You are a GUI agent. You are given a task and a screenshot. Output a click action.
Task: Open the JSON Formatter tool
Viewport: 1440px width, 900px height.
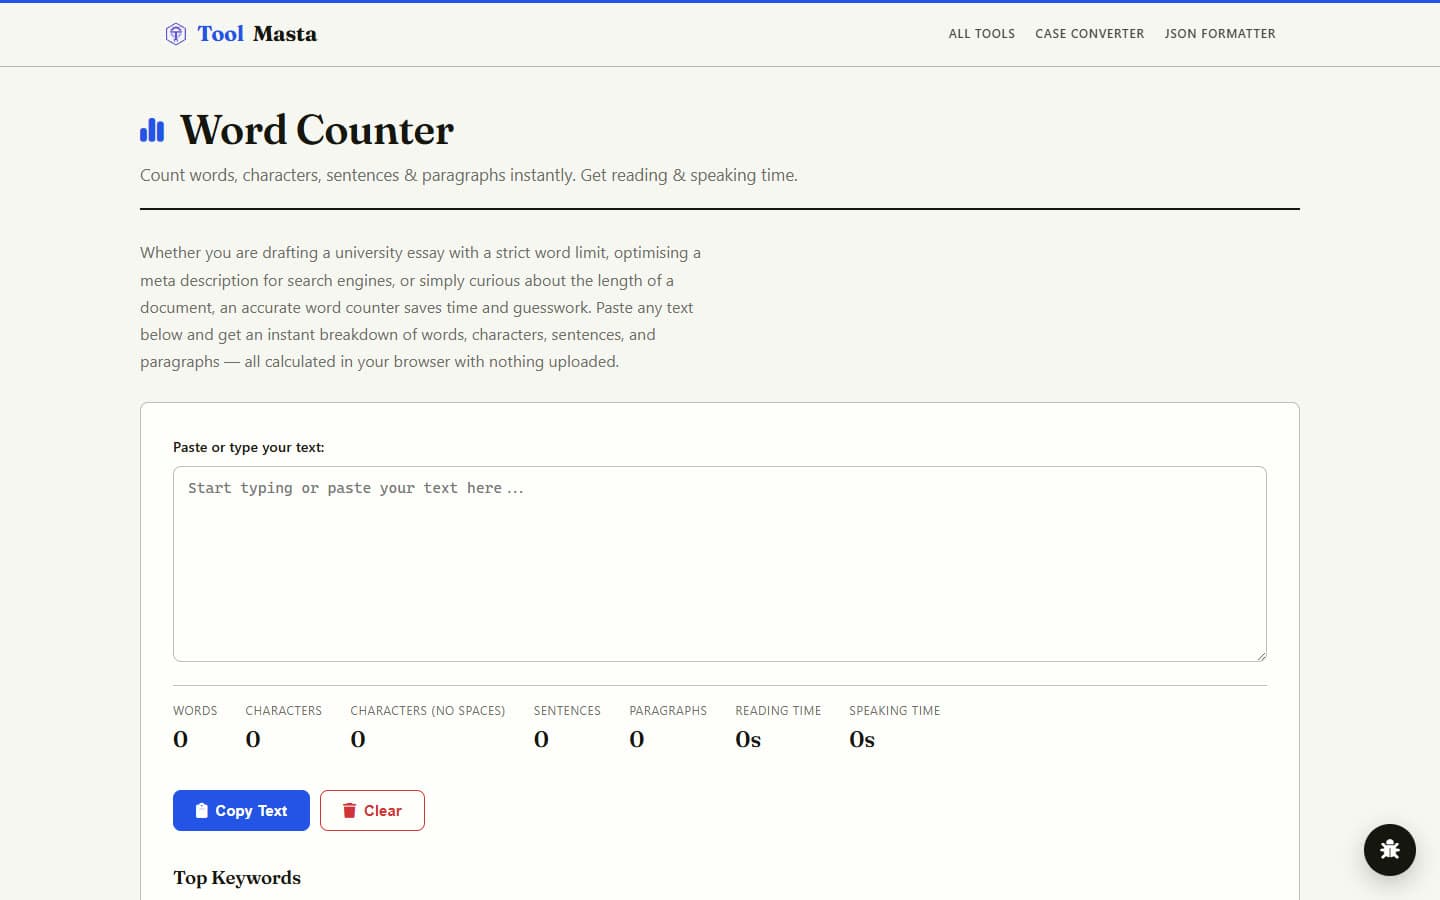pyautogui.click(x=1220, y=34)
